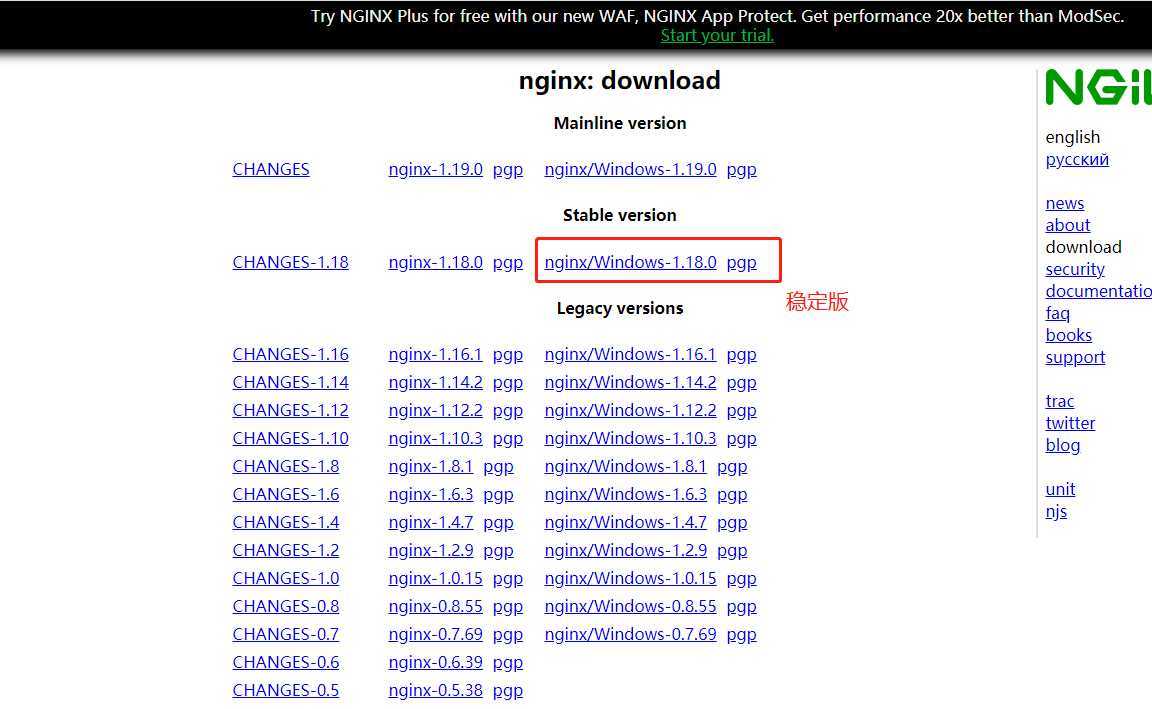1152x709 pixels.
Task: Download nginx-0.6.39 source
Action: coord(436,662)
